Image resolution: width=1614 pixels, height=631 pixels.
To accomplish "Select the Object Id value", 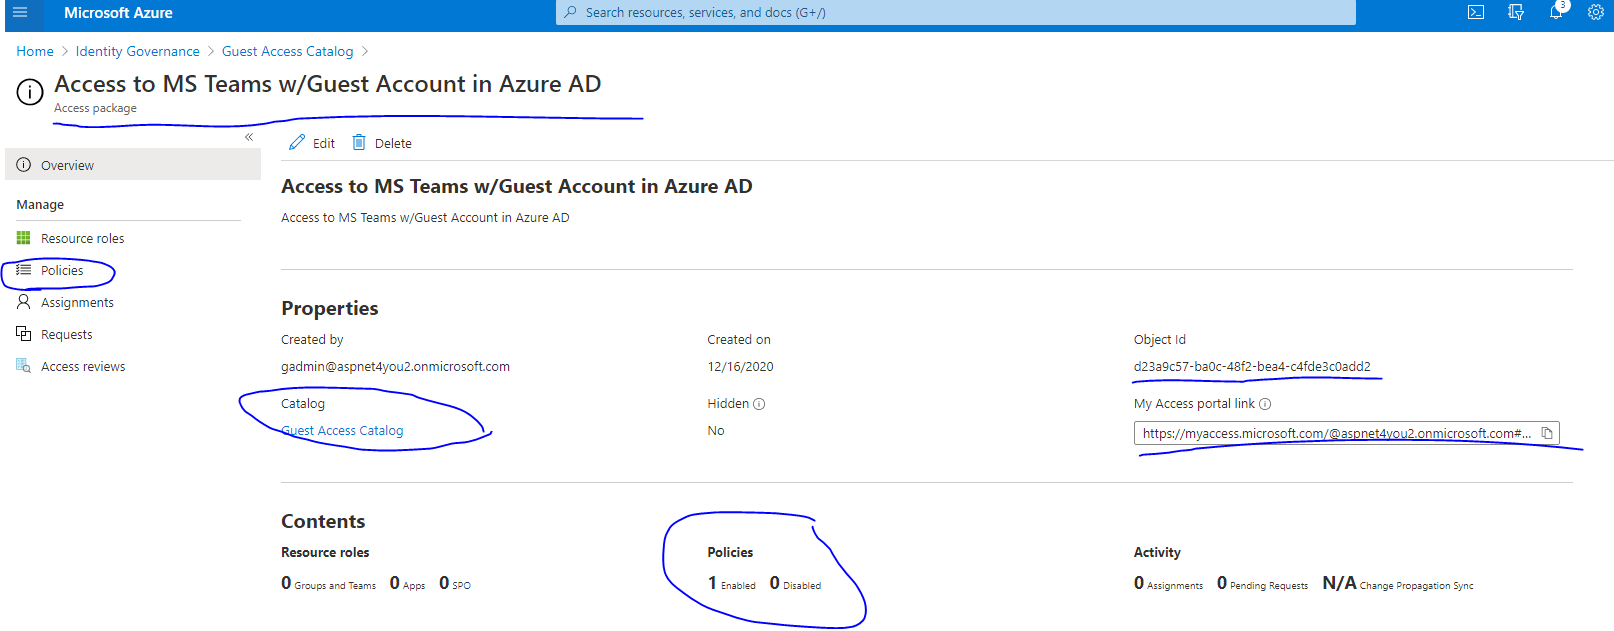I will pyautogui.click(x=1252, y=366).
